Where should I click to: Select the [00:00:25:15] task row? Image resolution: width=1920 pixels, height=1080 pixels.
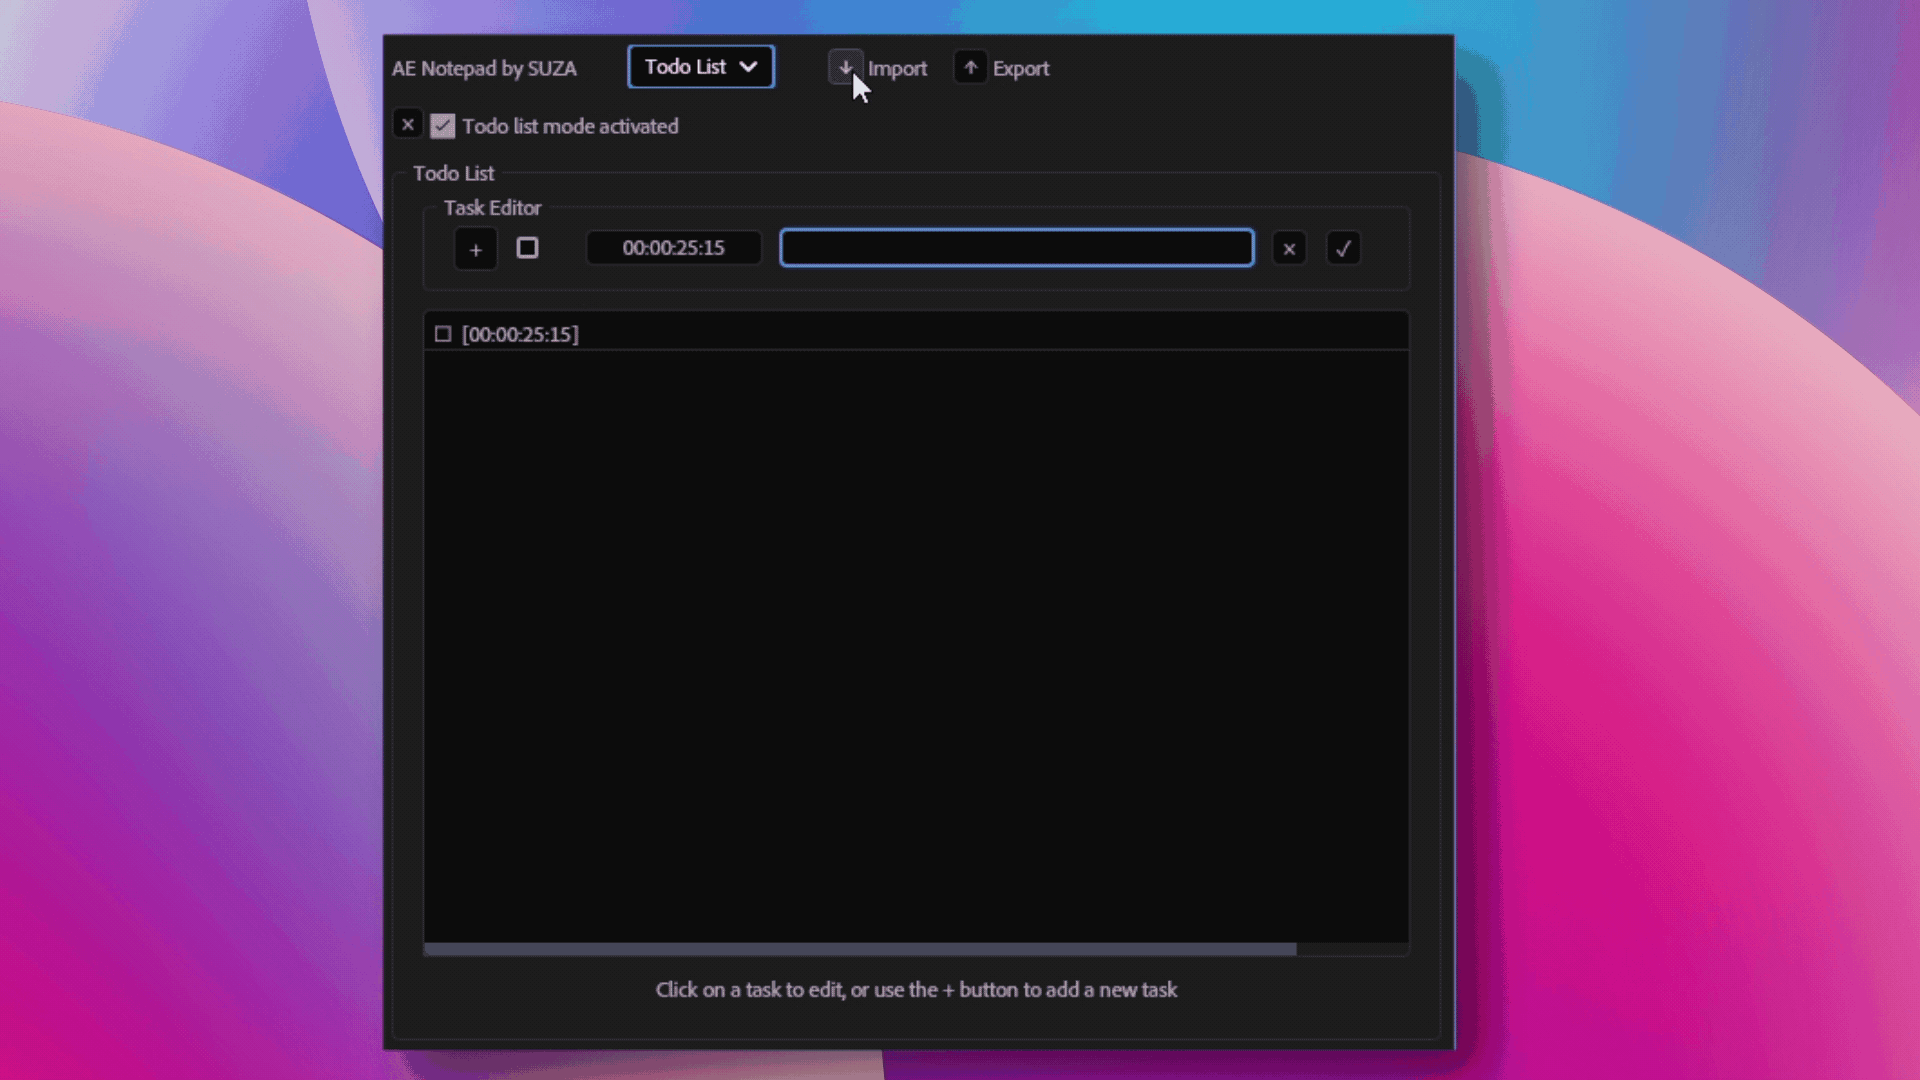pos(916,334)
